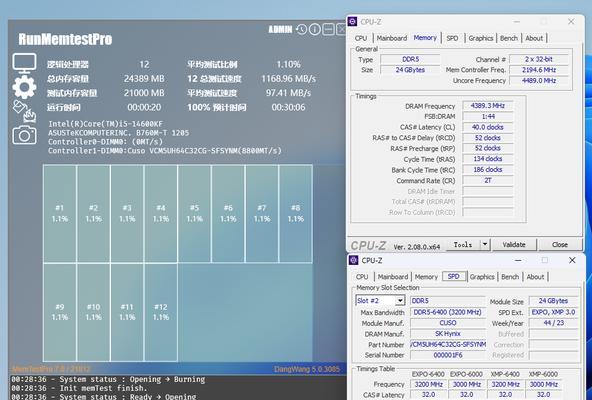Open the Bench tab in upper CPU-Z
This screenshot has width=592, height=400.
(509, 38)
